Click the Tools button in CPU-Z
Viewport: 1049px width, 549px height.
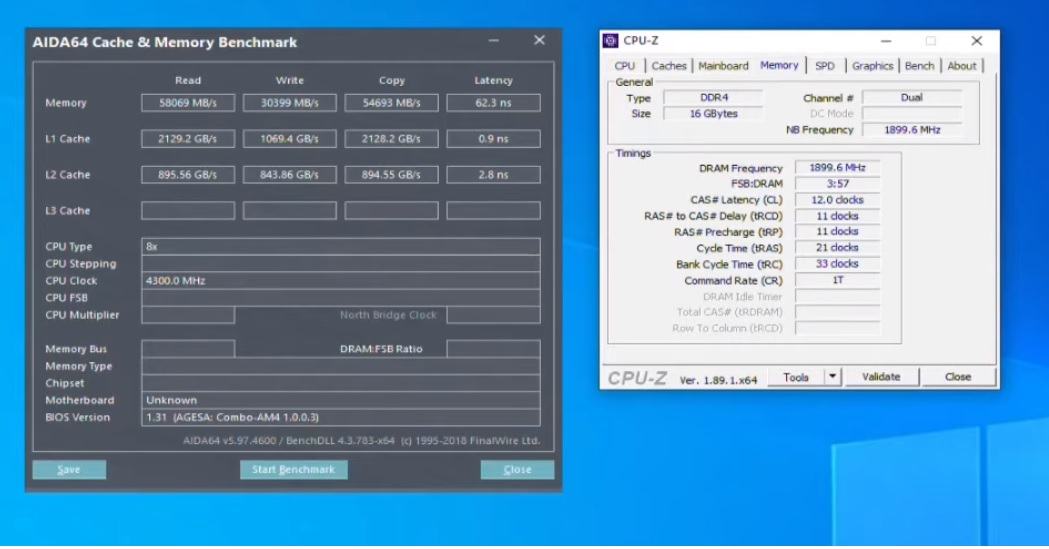tap(795, 377)
